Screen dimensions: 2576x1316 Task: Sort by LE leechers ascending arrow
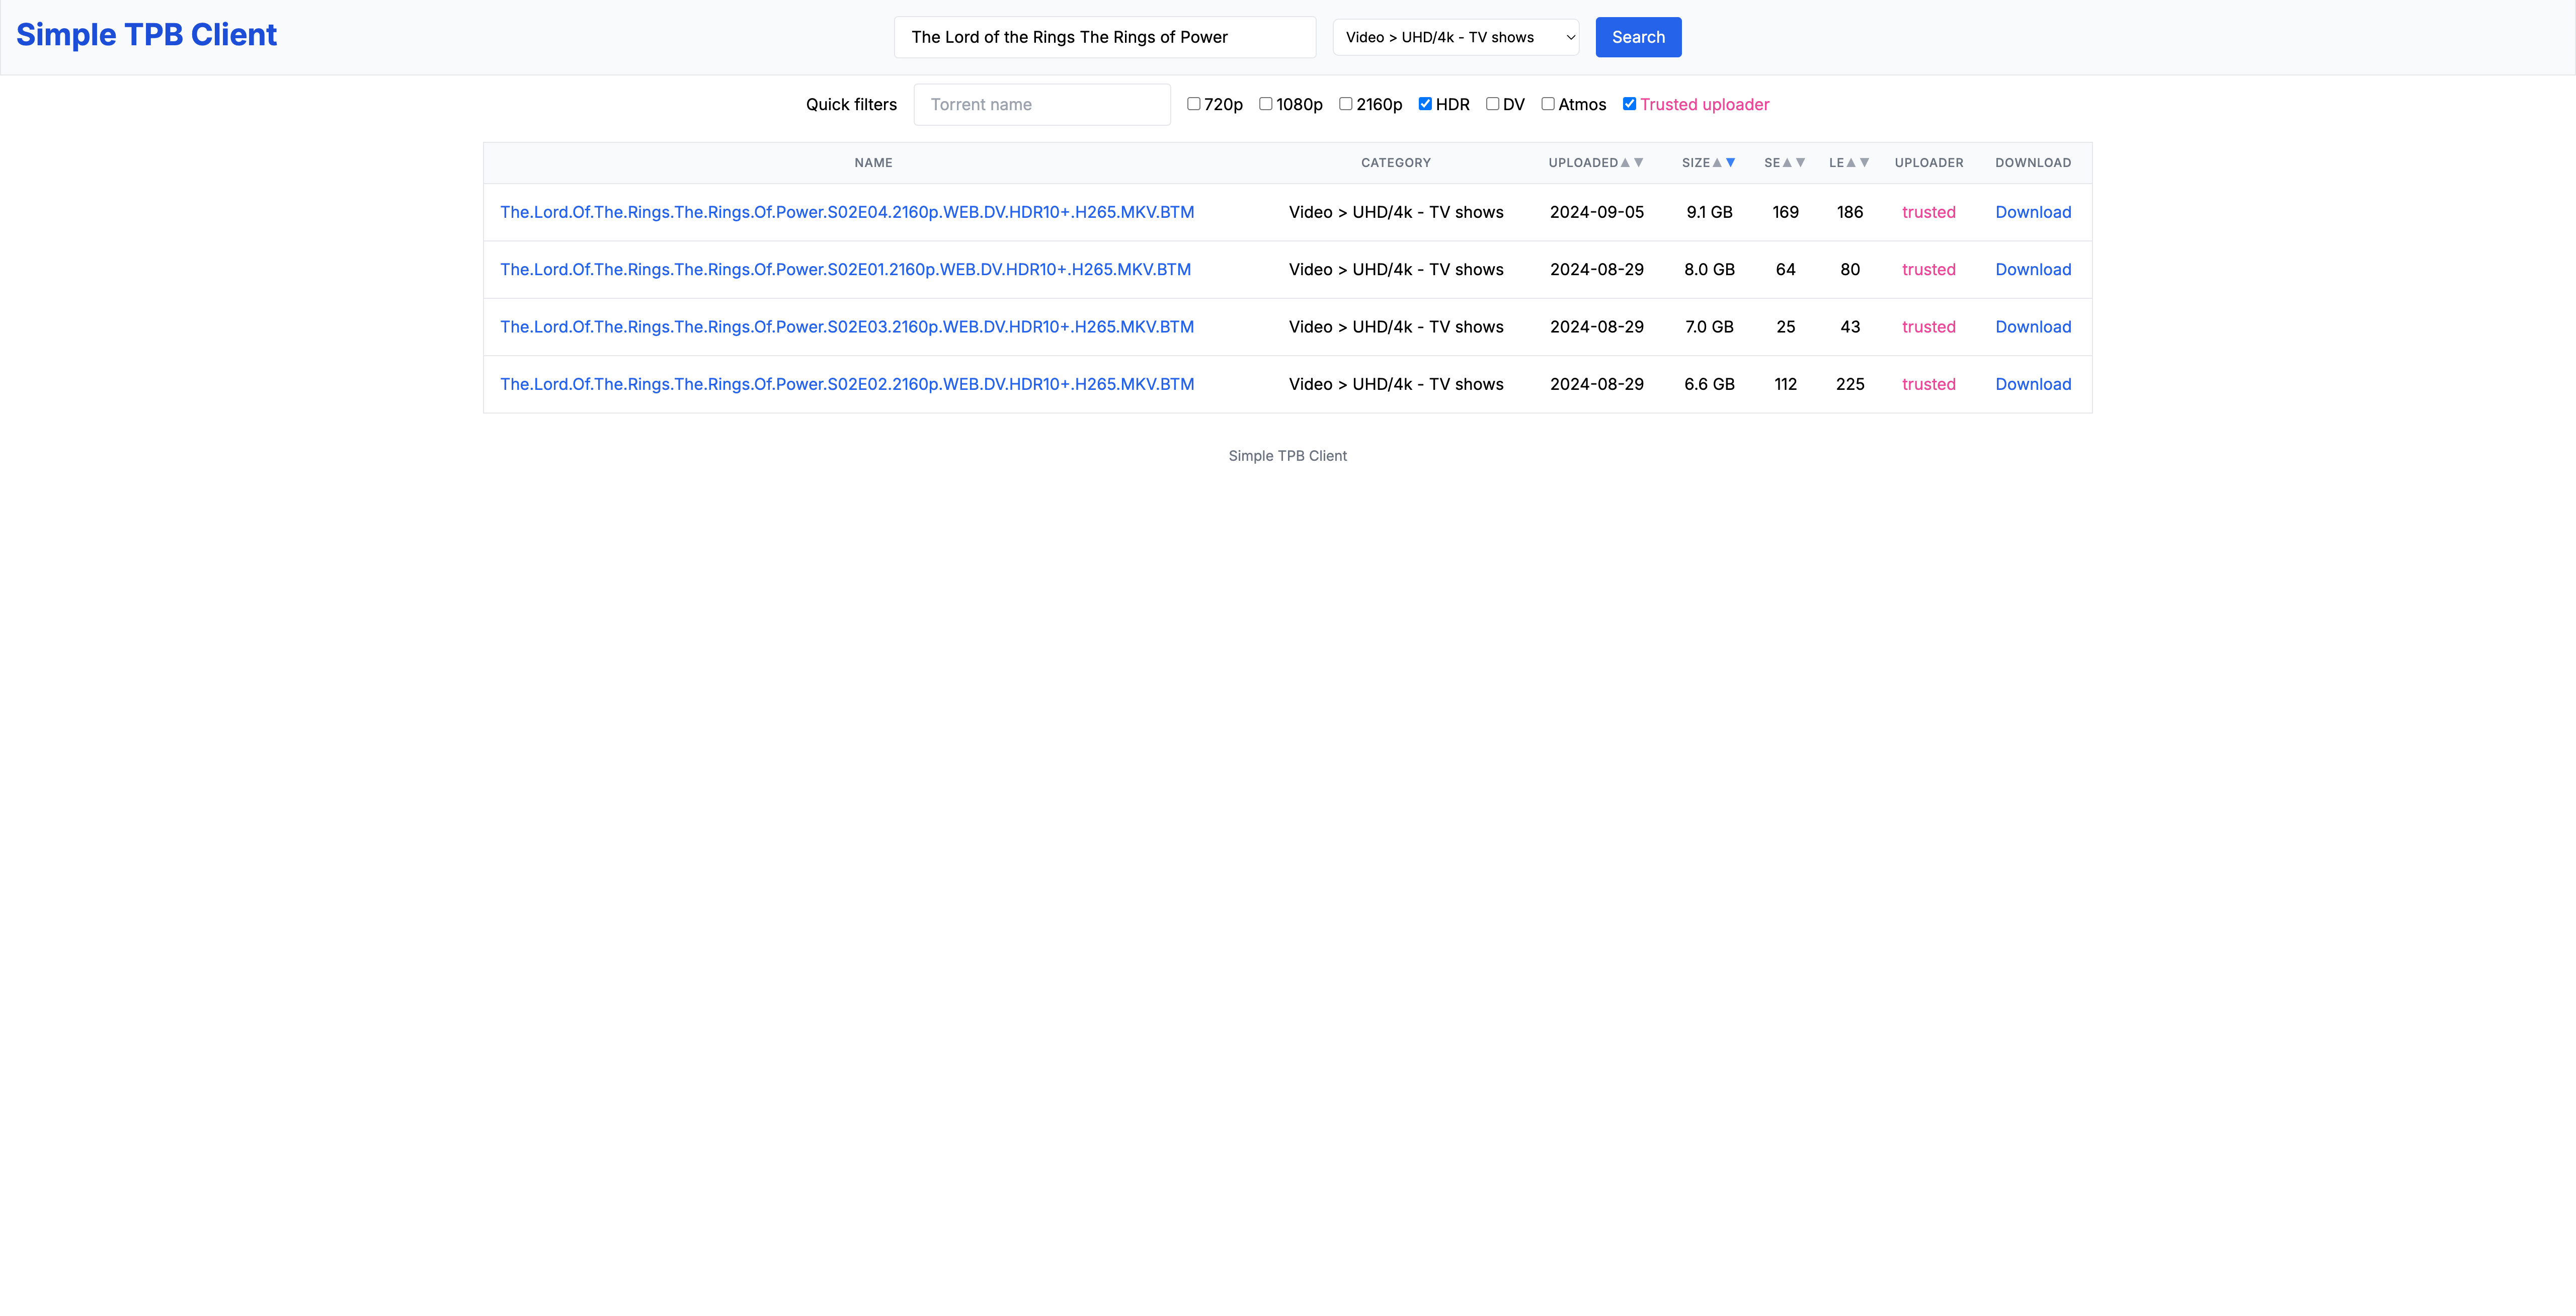tap(1851, 163)
